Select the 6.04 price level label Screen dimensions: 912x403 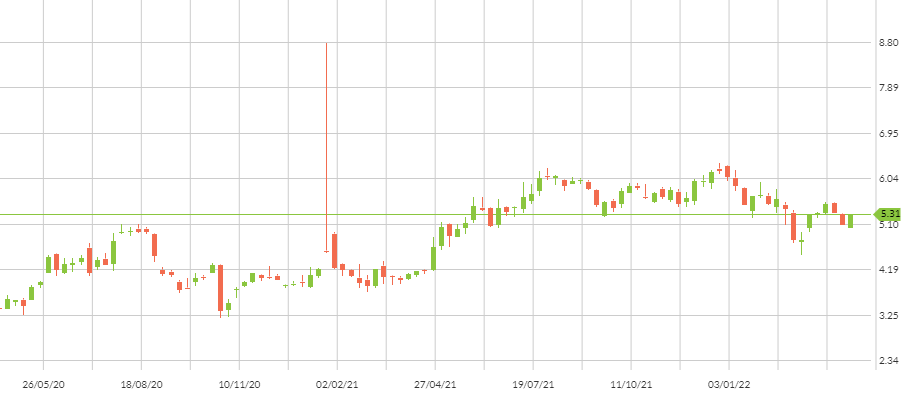pyautogui.click(x=887, y=179)
